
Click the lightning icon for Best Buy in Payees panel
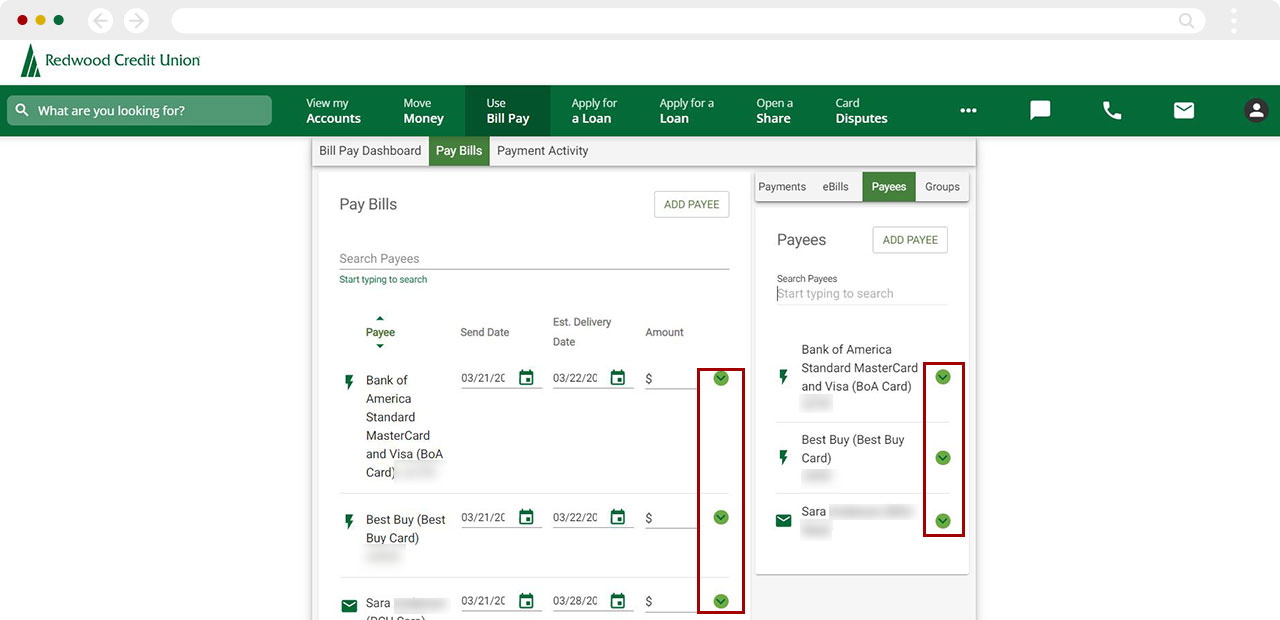pos(784,458)
